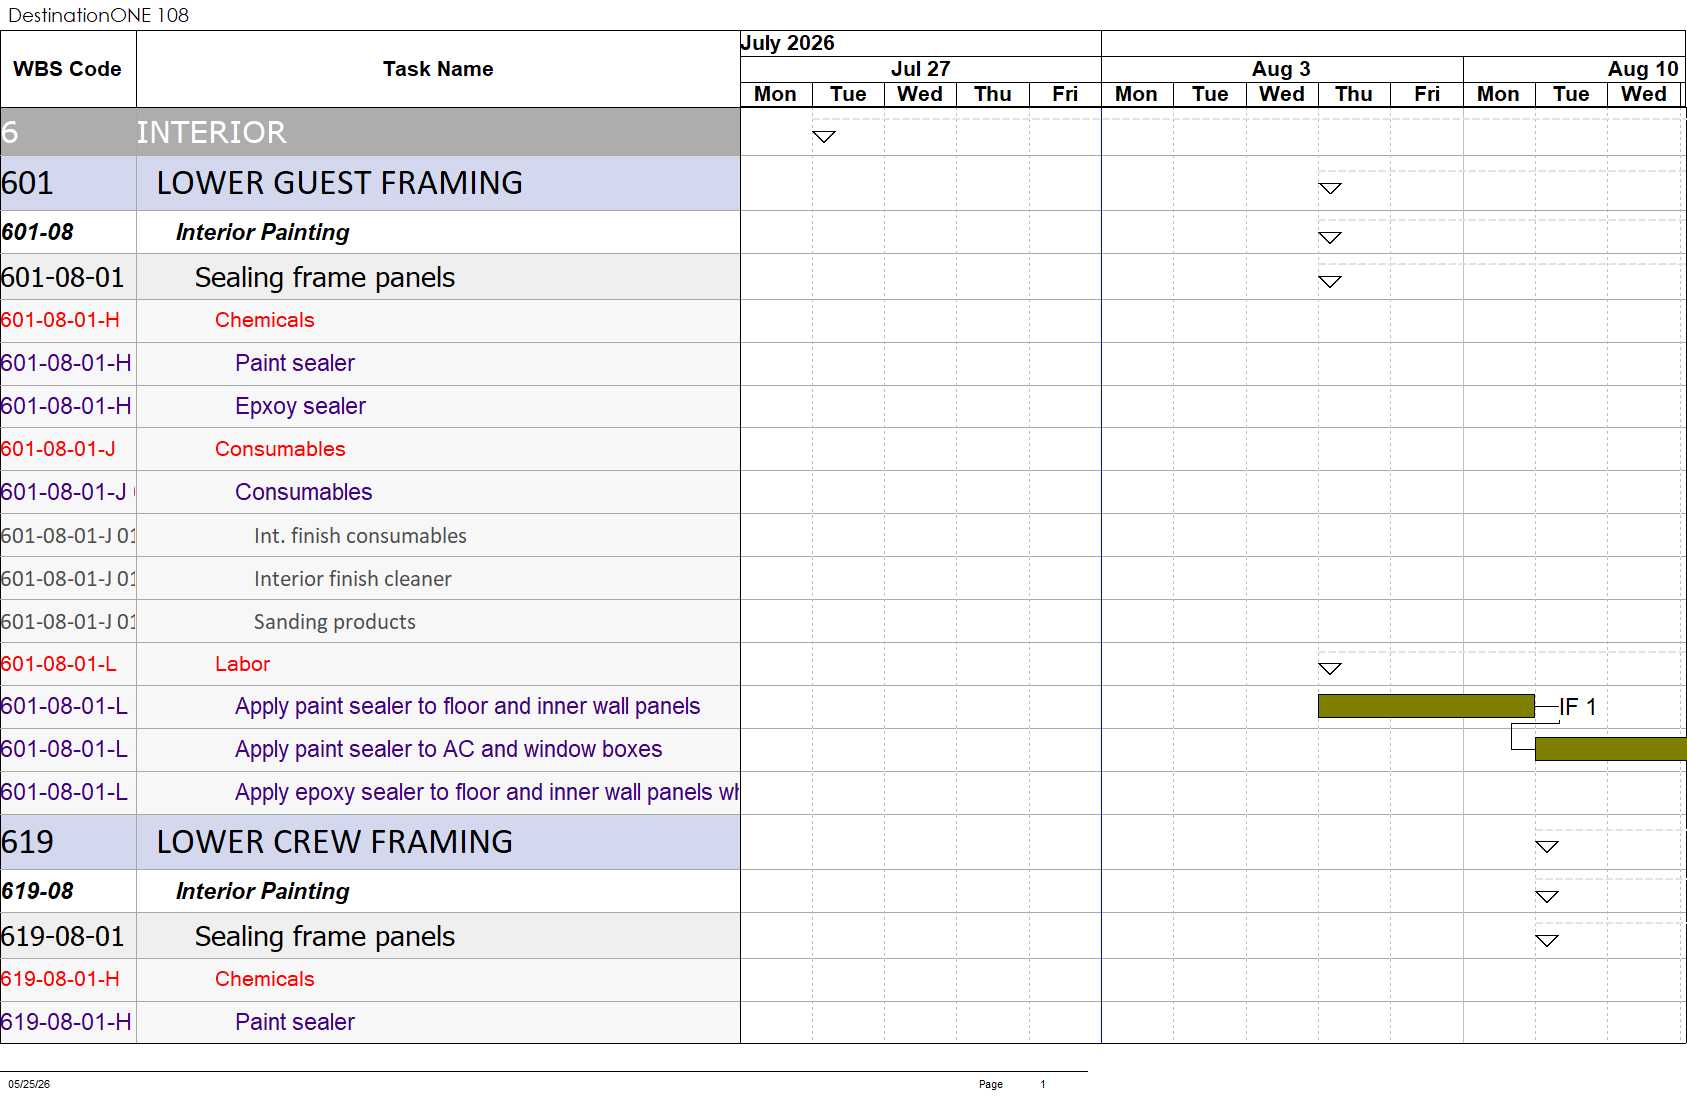
Task: Select the Jul 27 week header
Action: 920,69
